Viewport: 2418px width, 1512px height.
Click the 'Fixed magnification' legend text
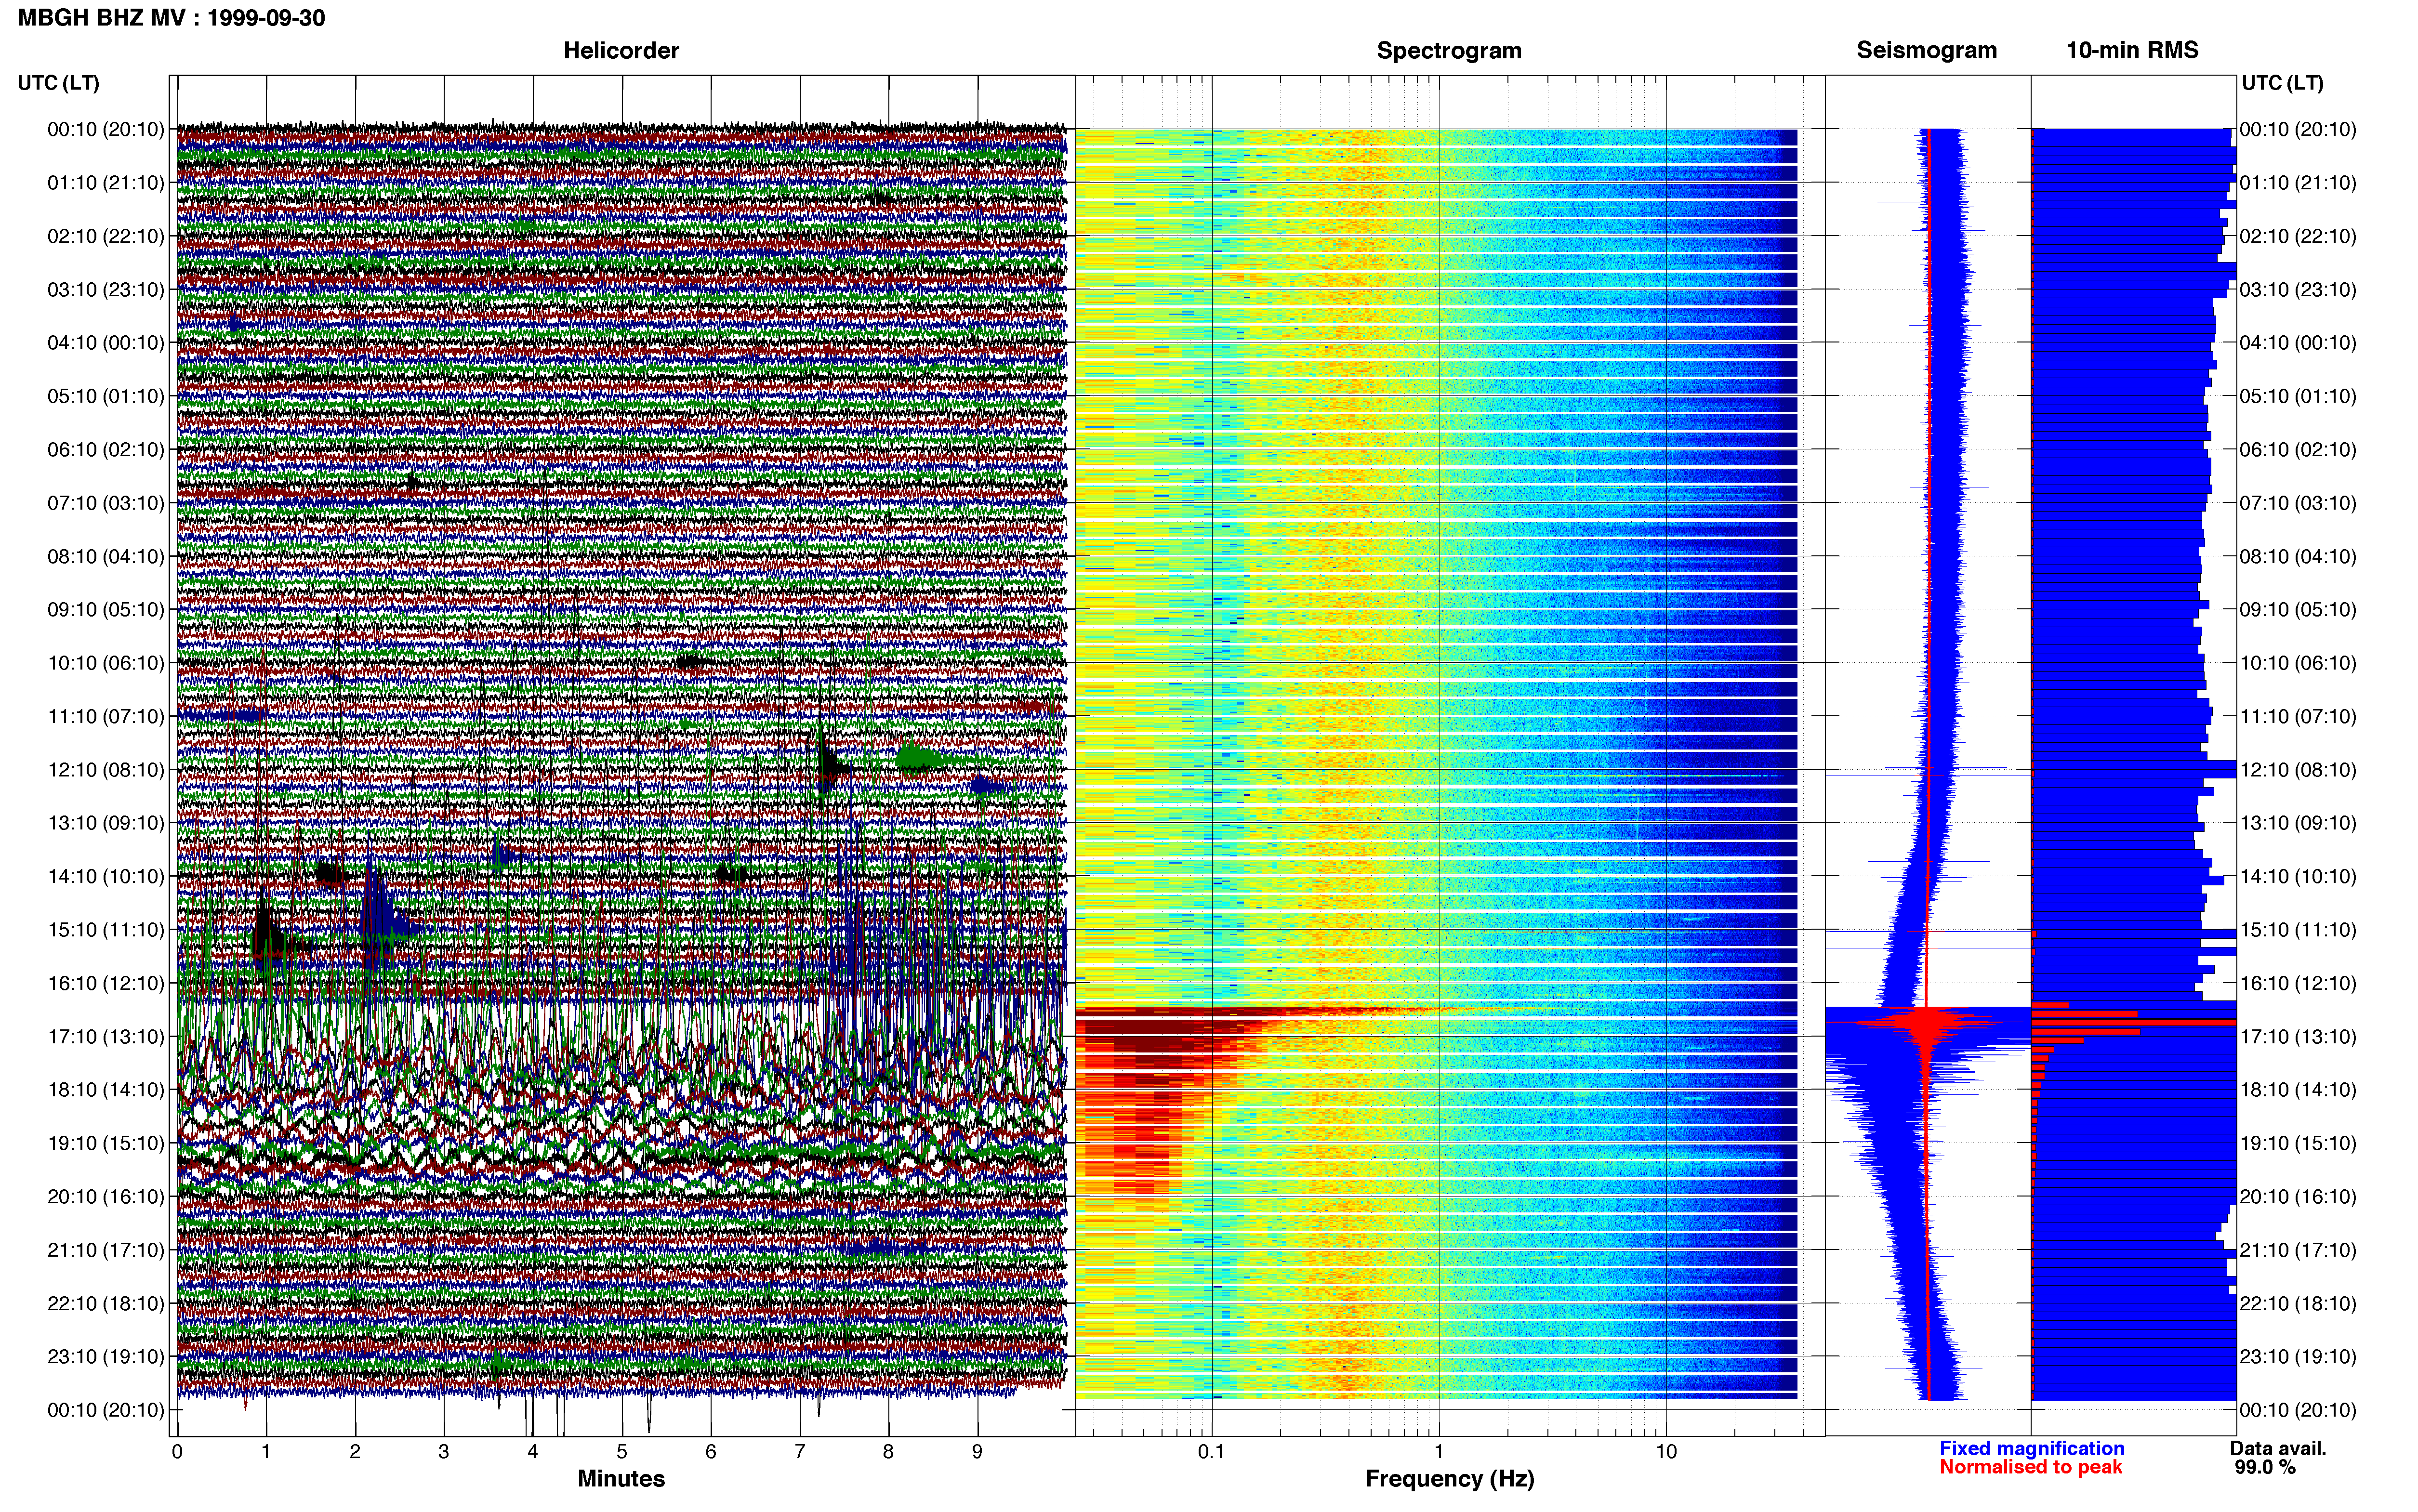tap(2031, 1448)
